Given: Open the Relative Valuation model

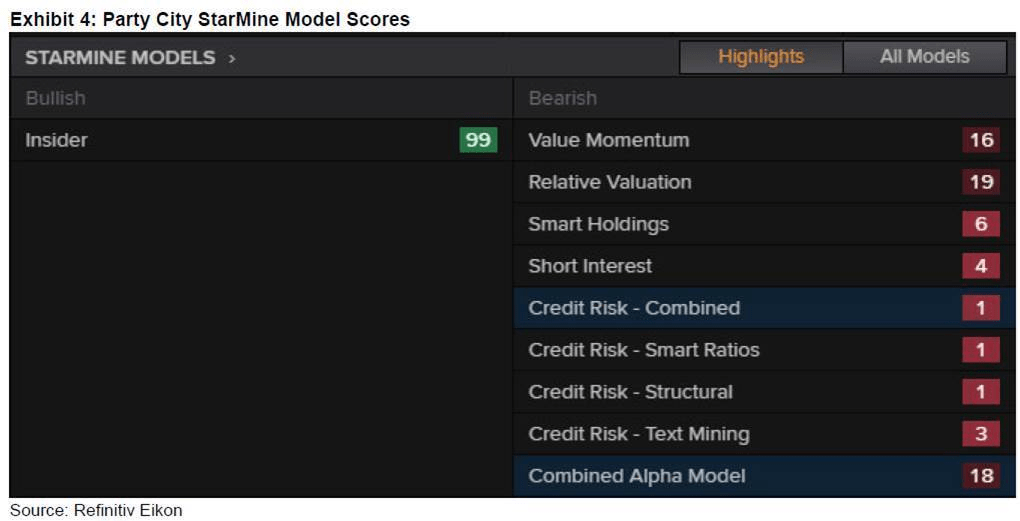Looking at the screenshot, I should point(609,182).
